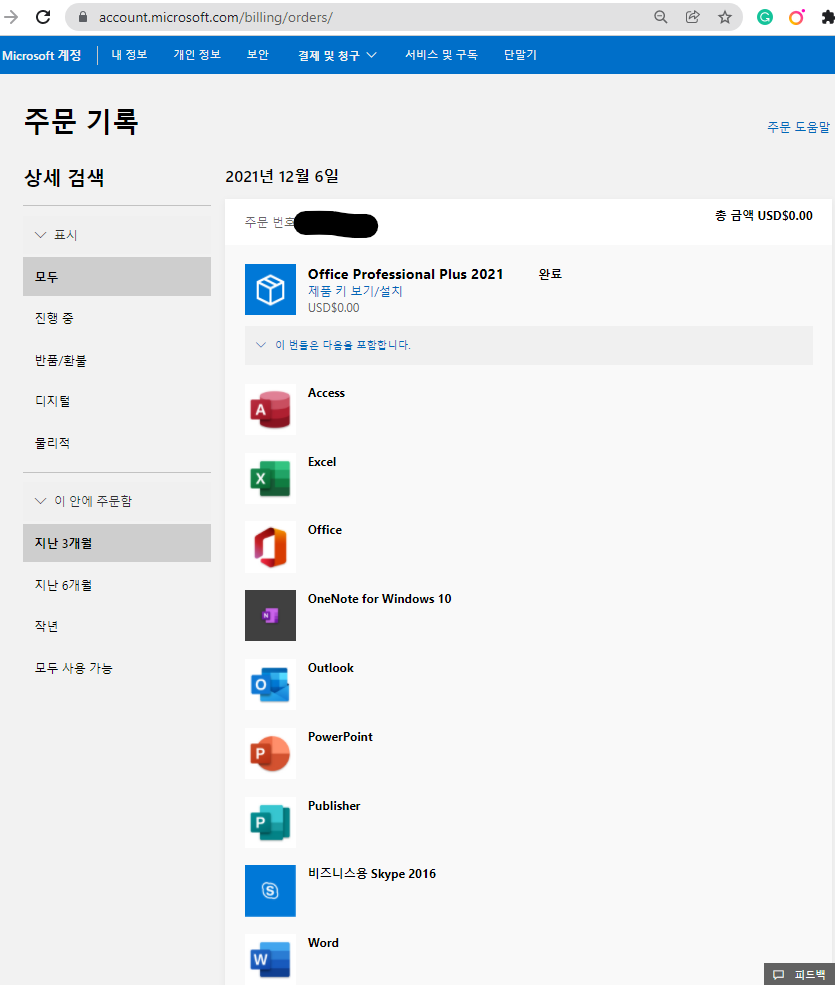Click the Access product name
The width and height of the screenshot is (835, 985).
(326, 393)
